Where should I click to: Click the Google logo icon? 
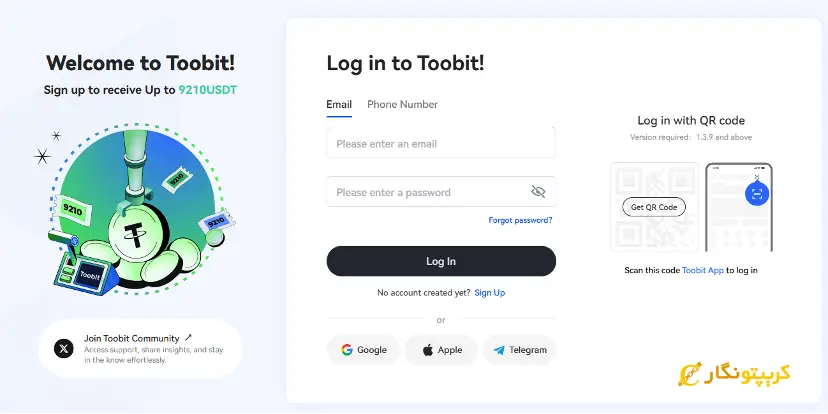click(x=347, y=350)
